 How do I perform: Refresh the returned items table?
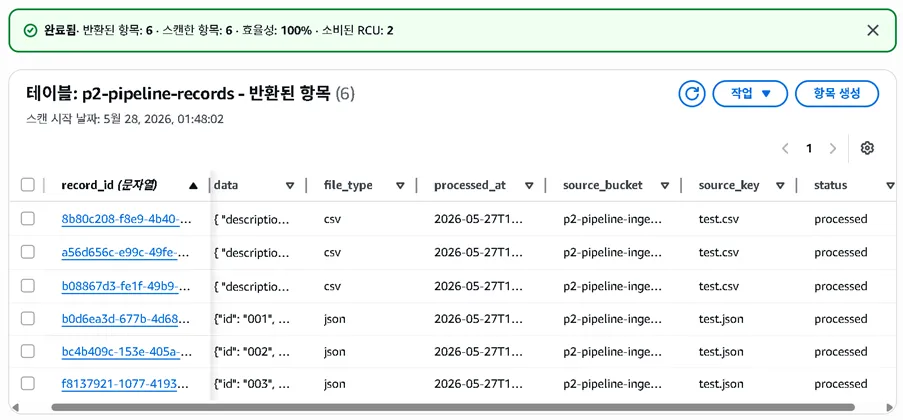click(x=692, y=93)
